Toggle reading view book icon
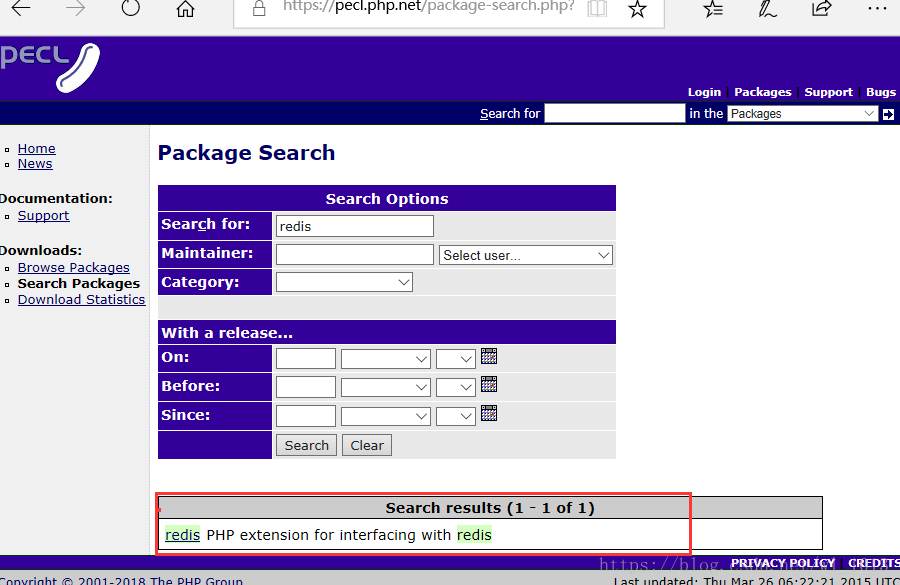Image resolution: width=900 pixels, height=585 pixels. tap(597, 8)
